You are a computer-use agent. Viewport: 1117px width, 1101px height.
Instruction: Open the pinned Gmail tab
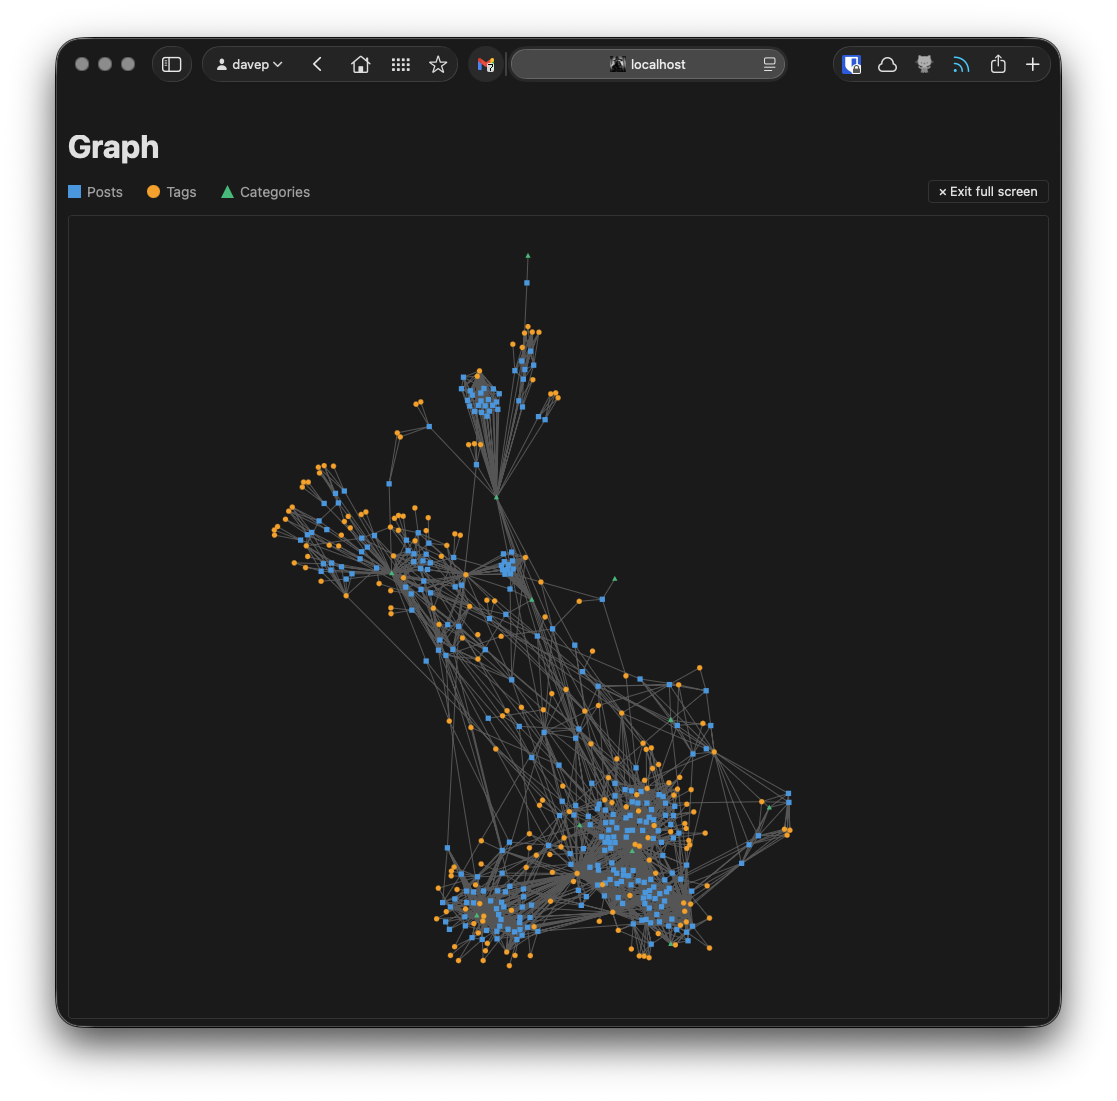[x=485, y=64]
